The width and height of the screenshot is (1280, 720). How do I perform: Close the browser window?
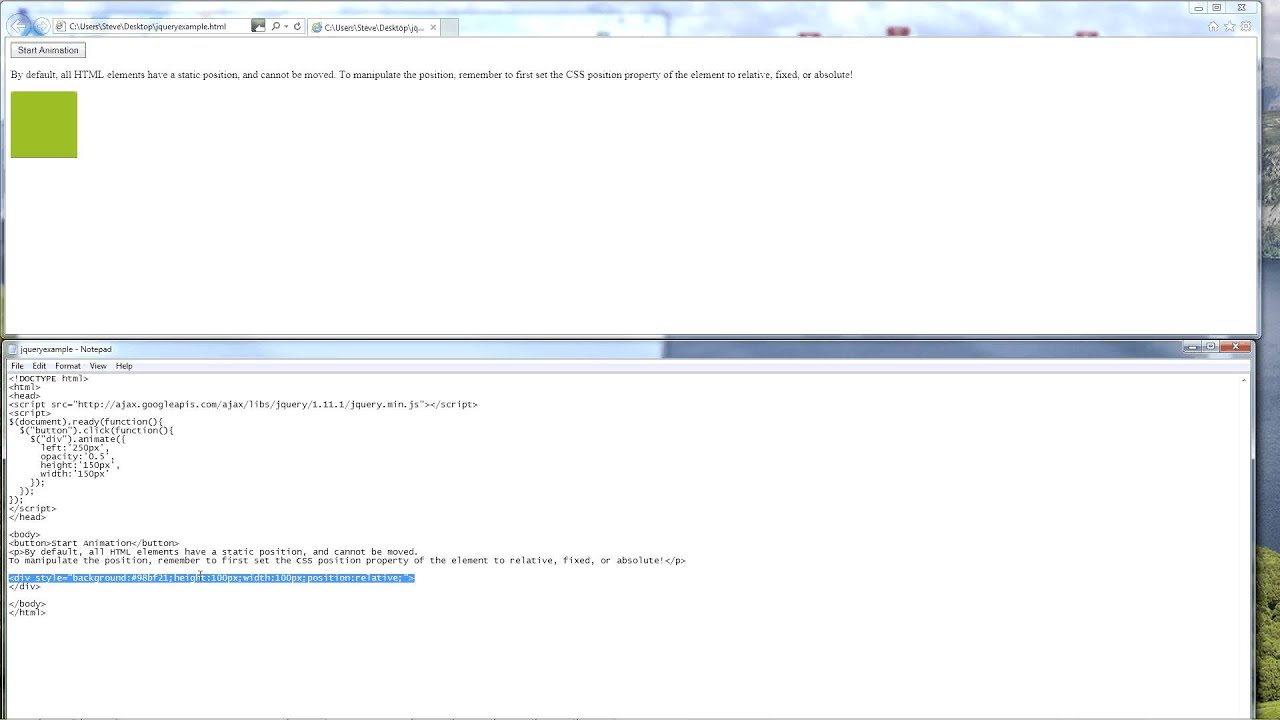[1242, 8]
